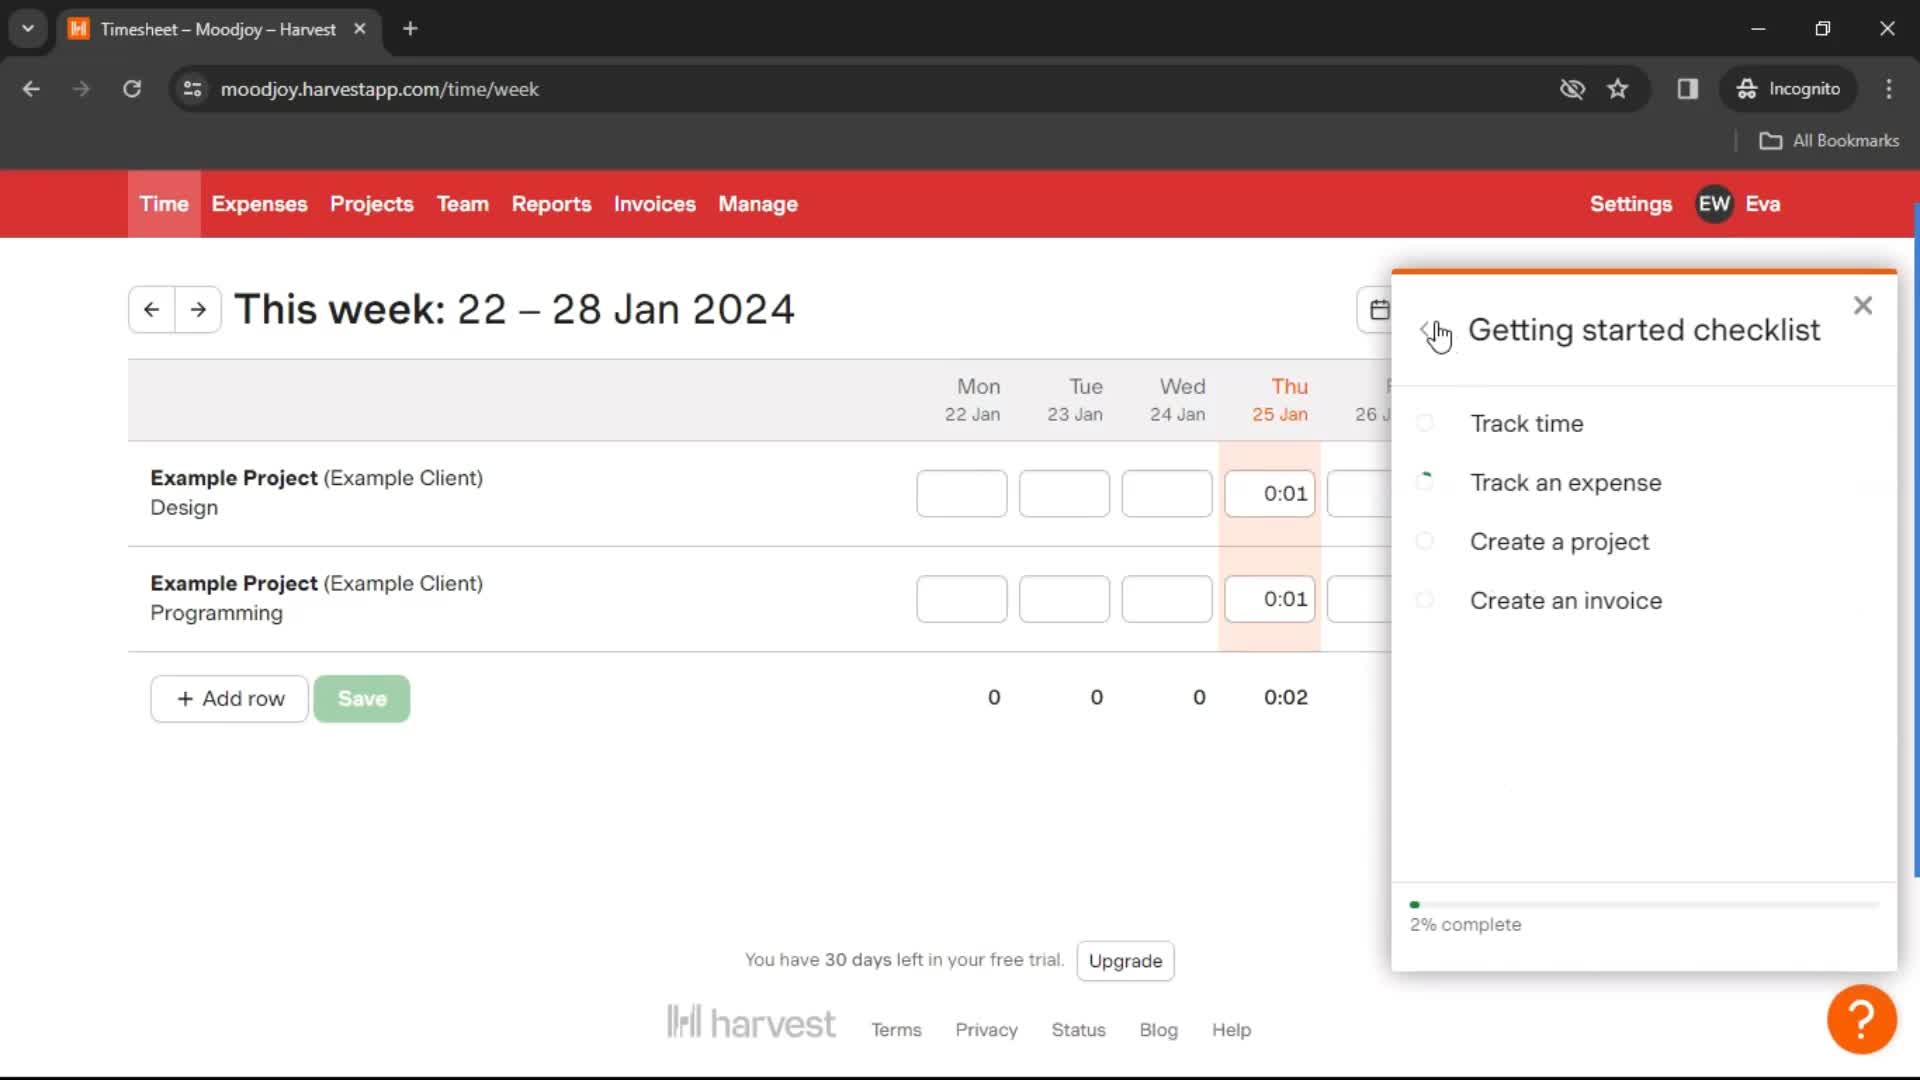This screenshot has width=1920, height=1080.
Task: Click Design row Thursday 0:01 field
Action: coord(1269,494)
